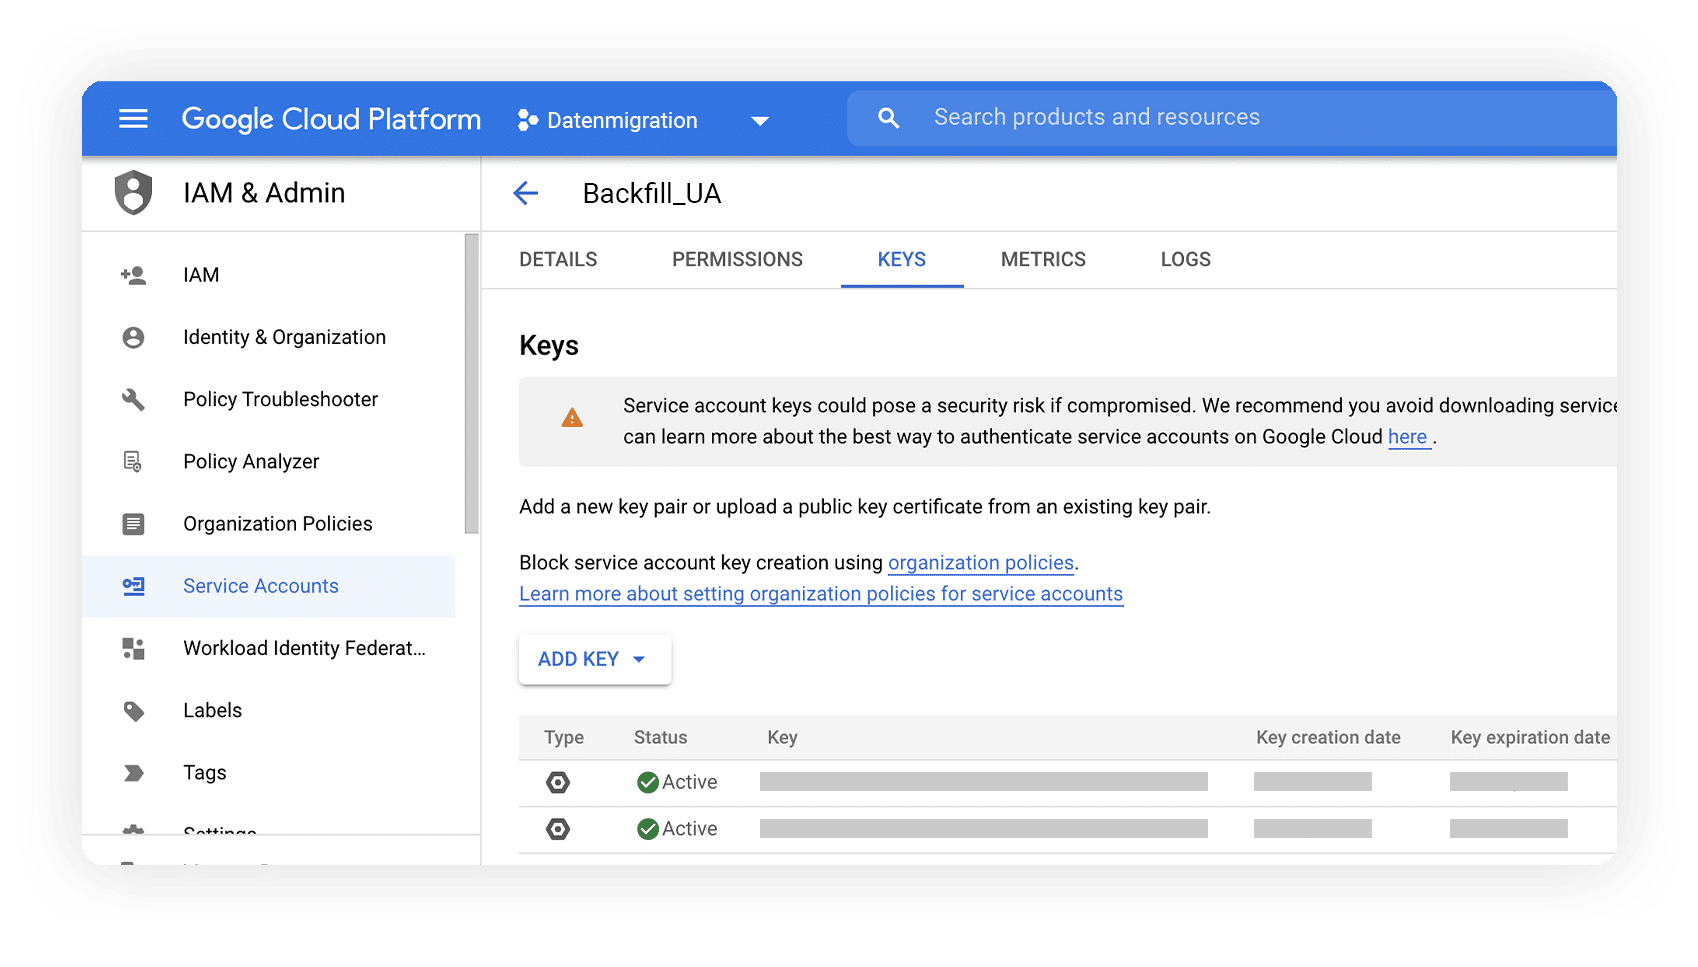This screenshot has width=1698, height=967.
Task: Click the Policy Troubleshooter wrench icon
Action: pos(133,400)
